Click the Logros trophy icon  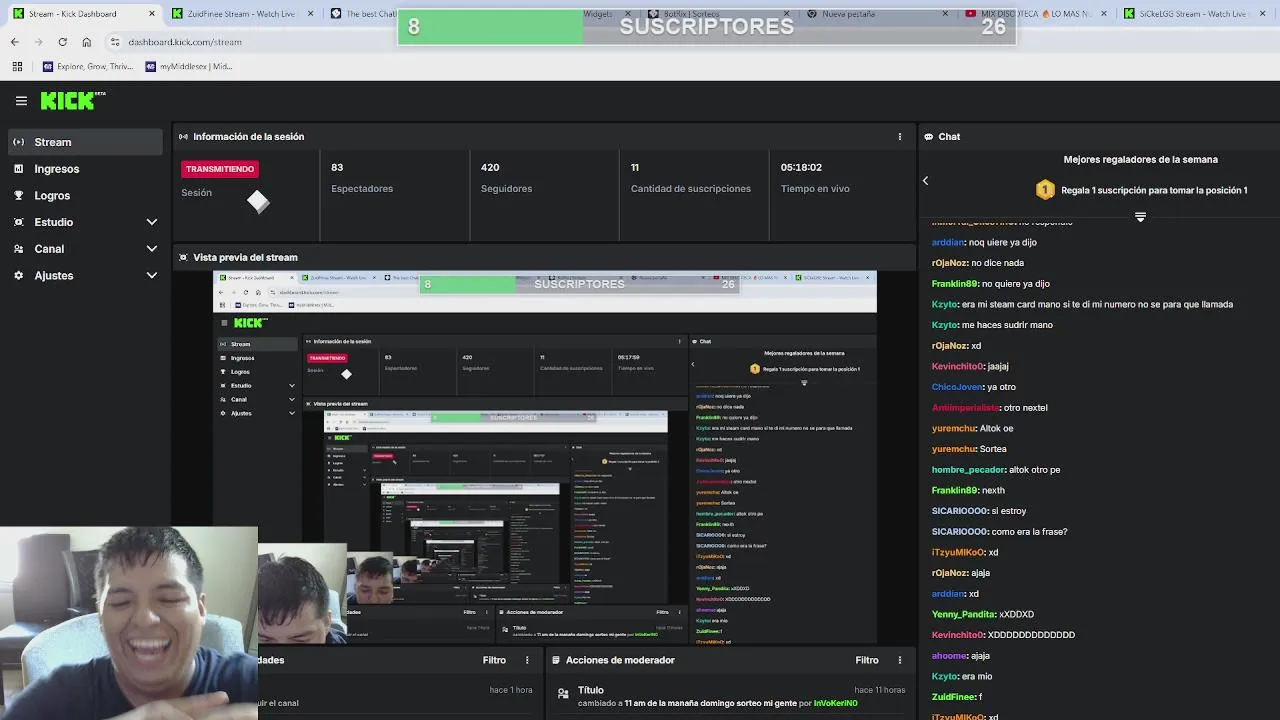point(18,195)
